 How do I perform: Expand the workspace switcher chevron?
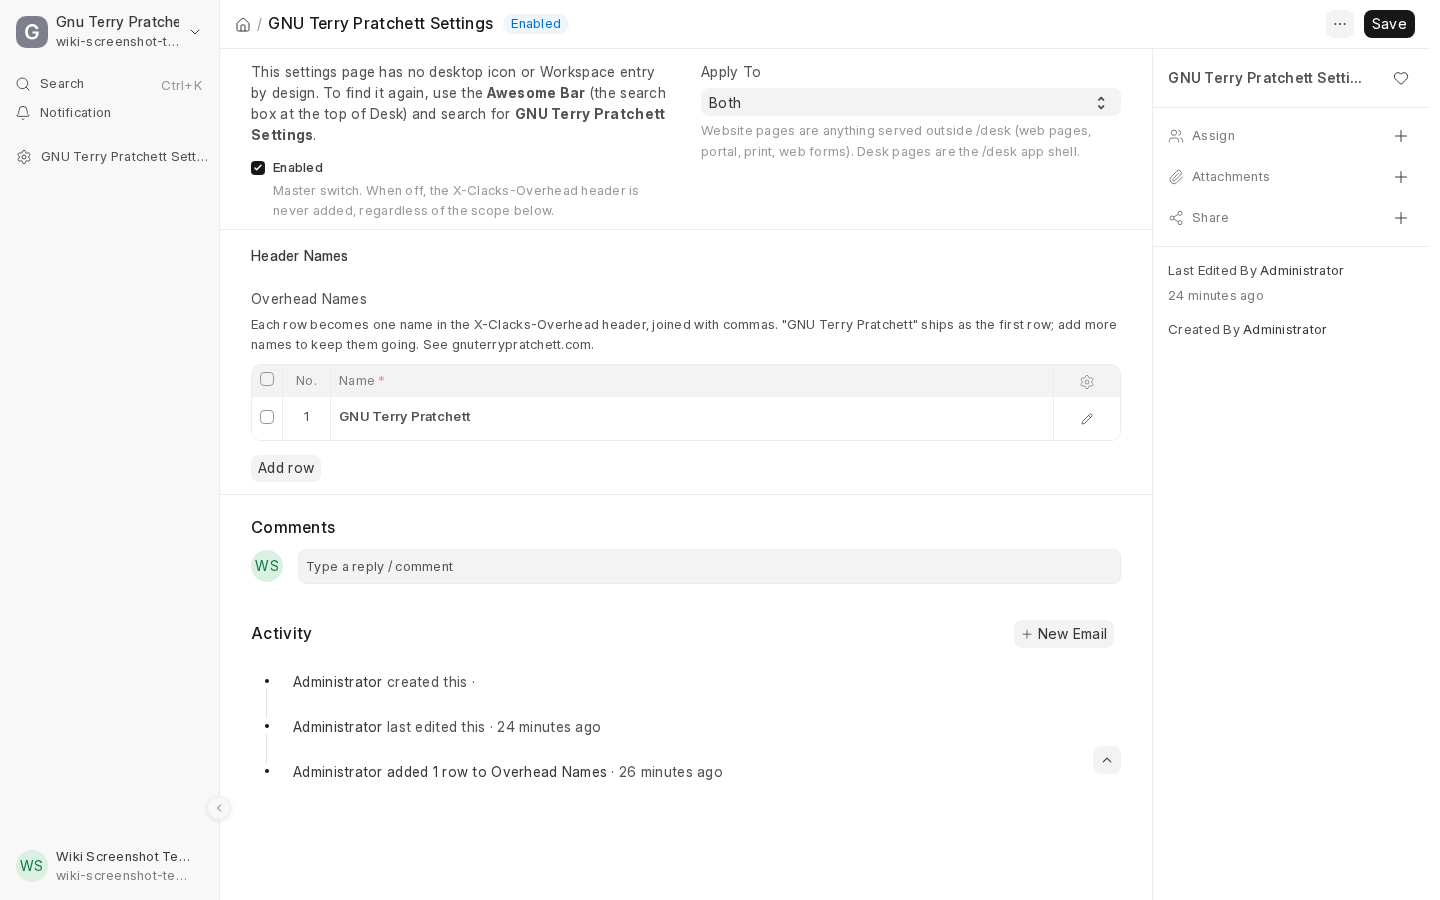coord(195,32)
